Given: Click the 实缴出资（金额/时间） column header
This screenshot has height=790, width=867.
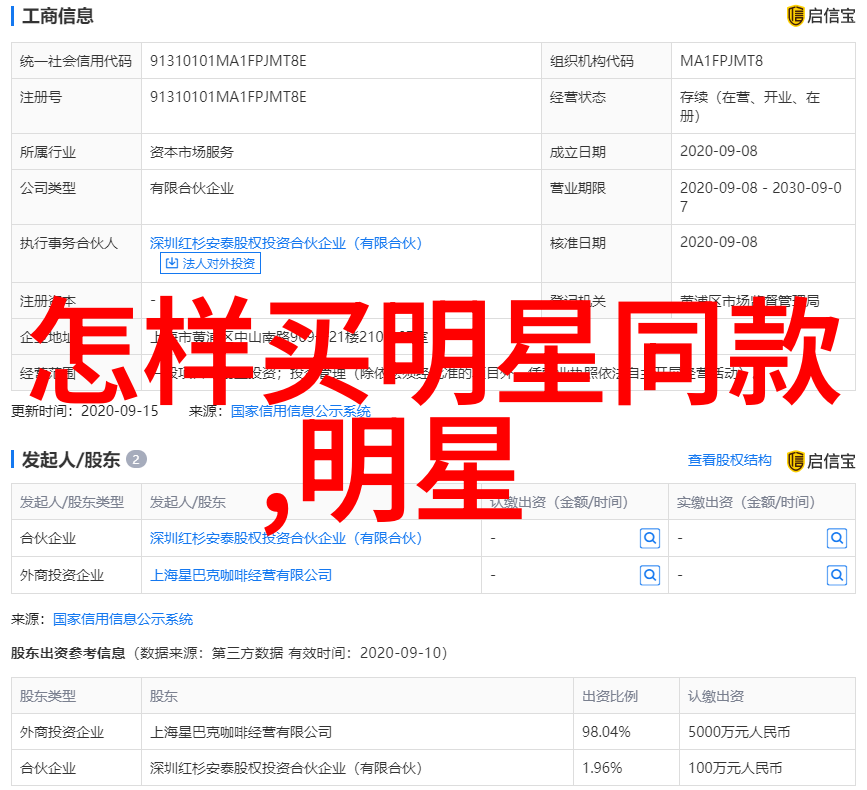Looking at the screenshot, I should 746,502.
